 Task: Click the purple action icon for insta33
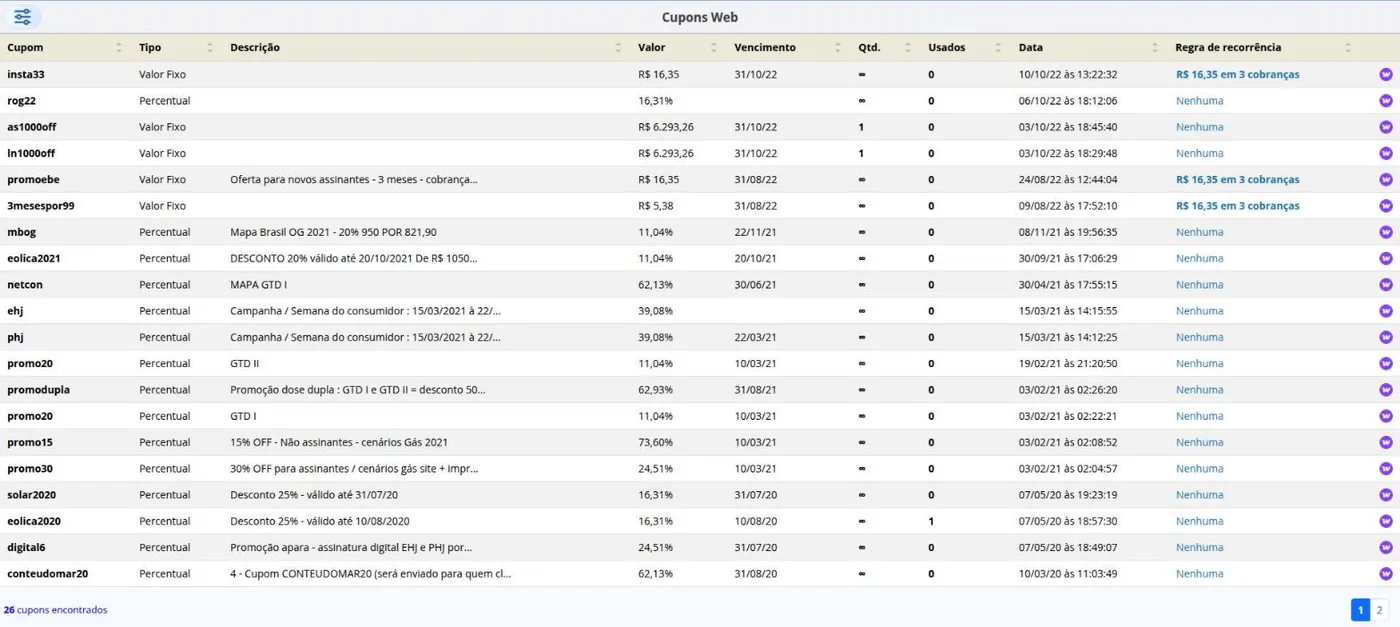pos(1386,74)
